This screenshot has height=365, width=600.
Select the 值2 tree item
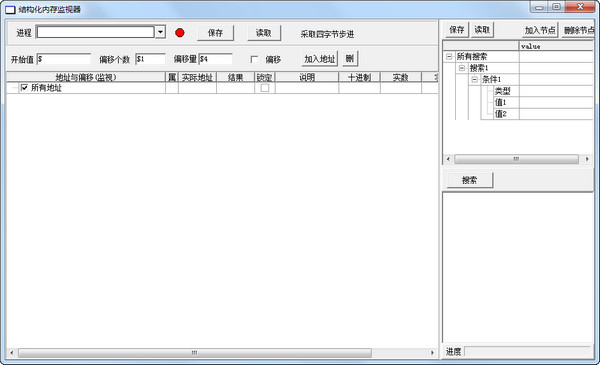click(x=501, y=114)
